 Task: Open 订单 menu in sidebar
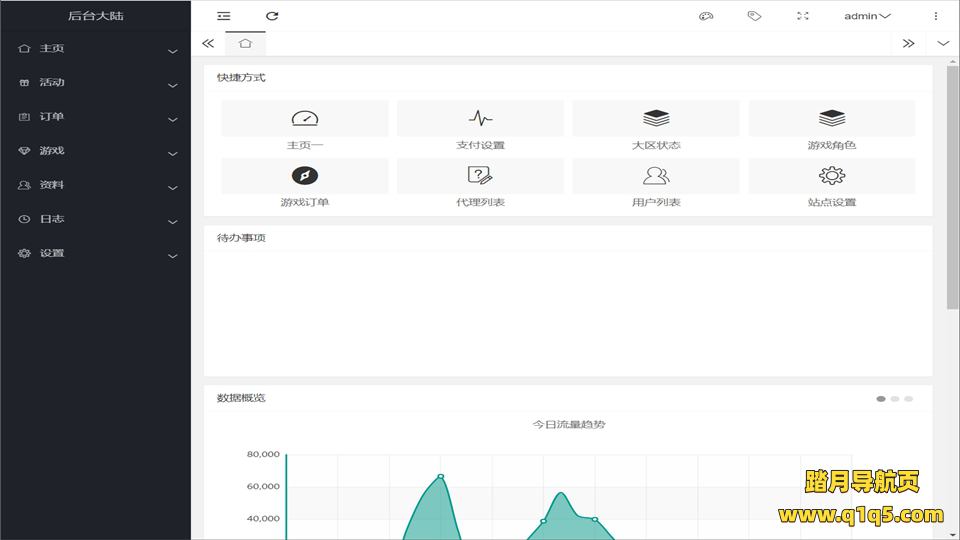click(95, 117)
